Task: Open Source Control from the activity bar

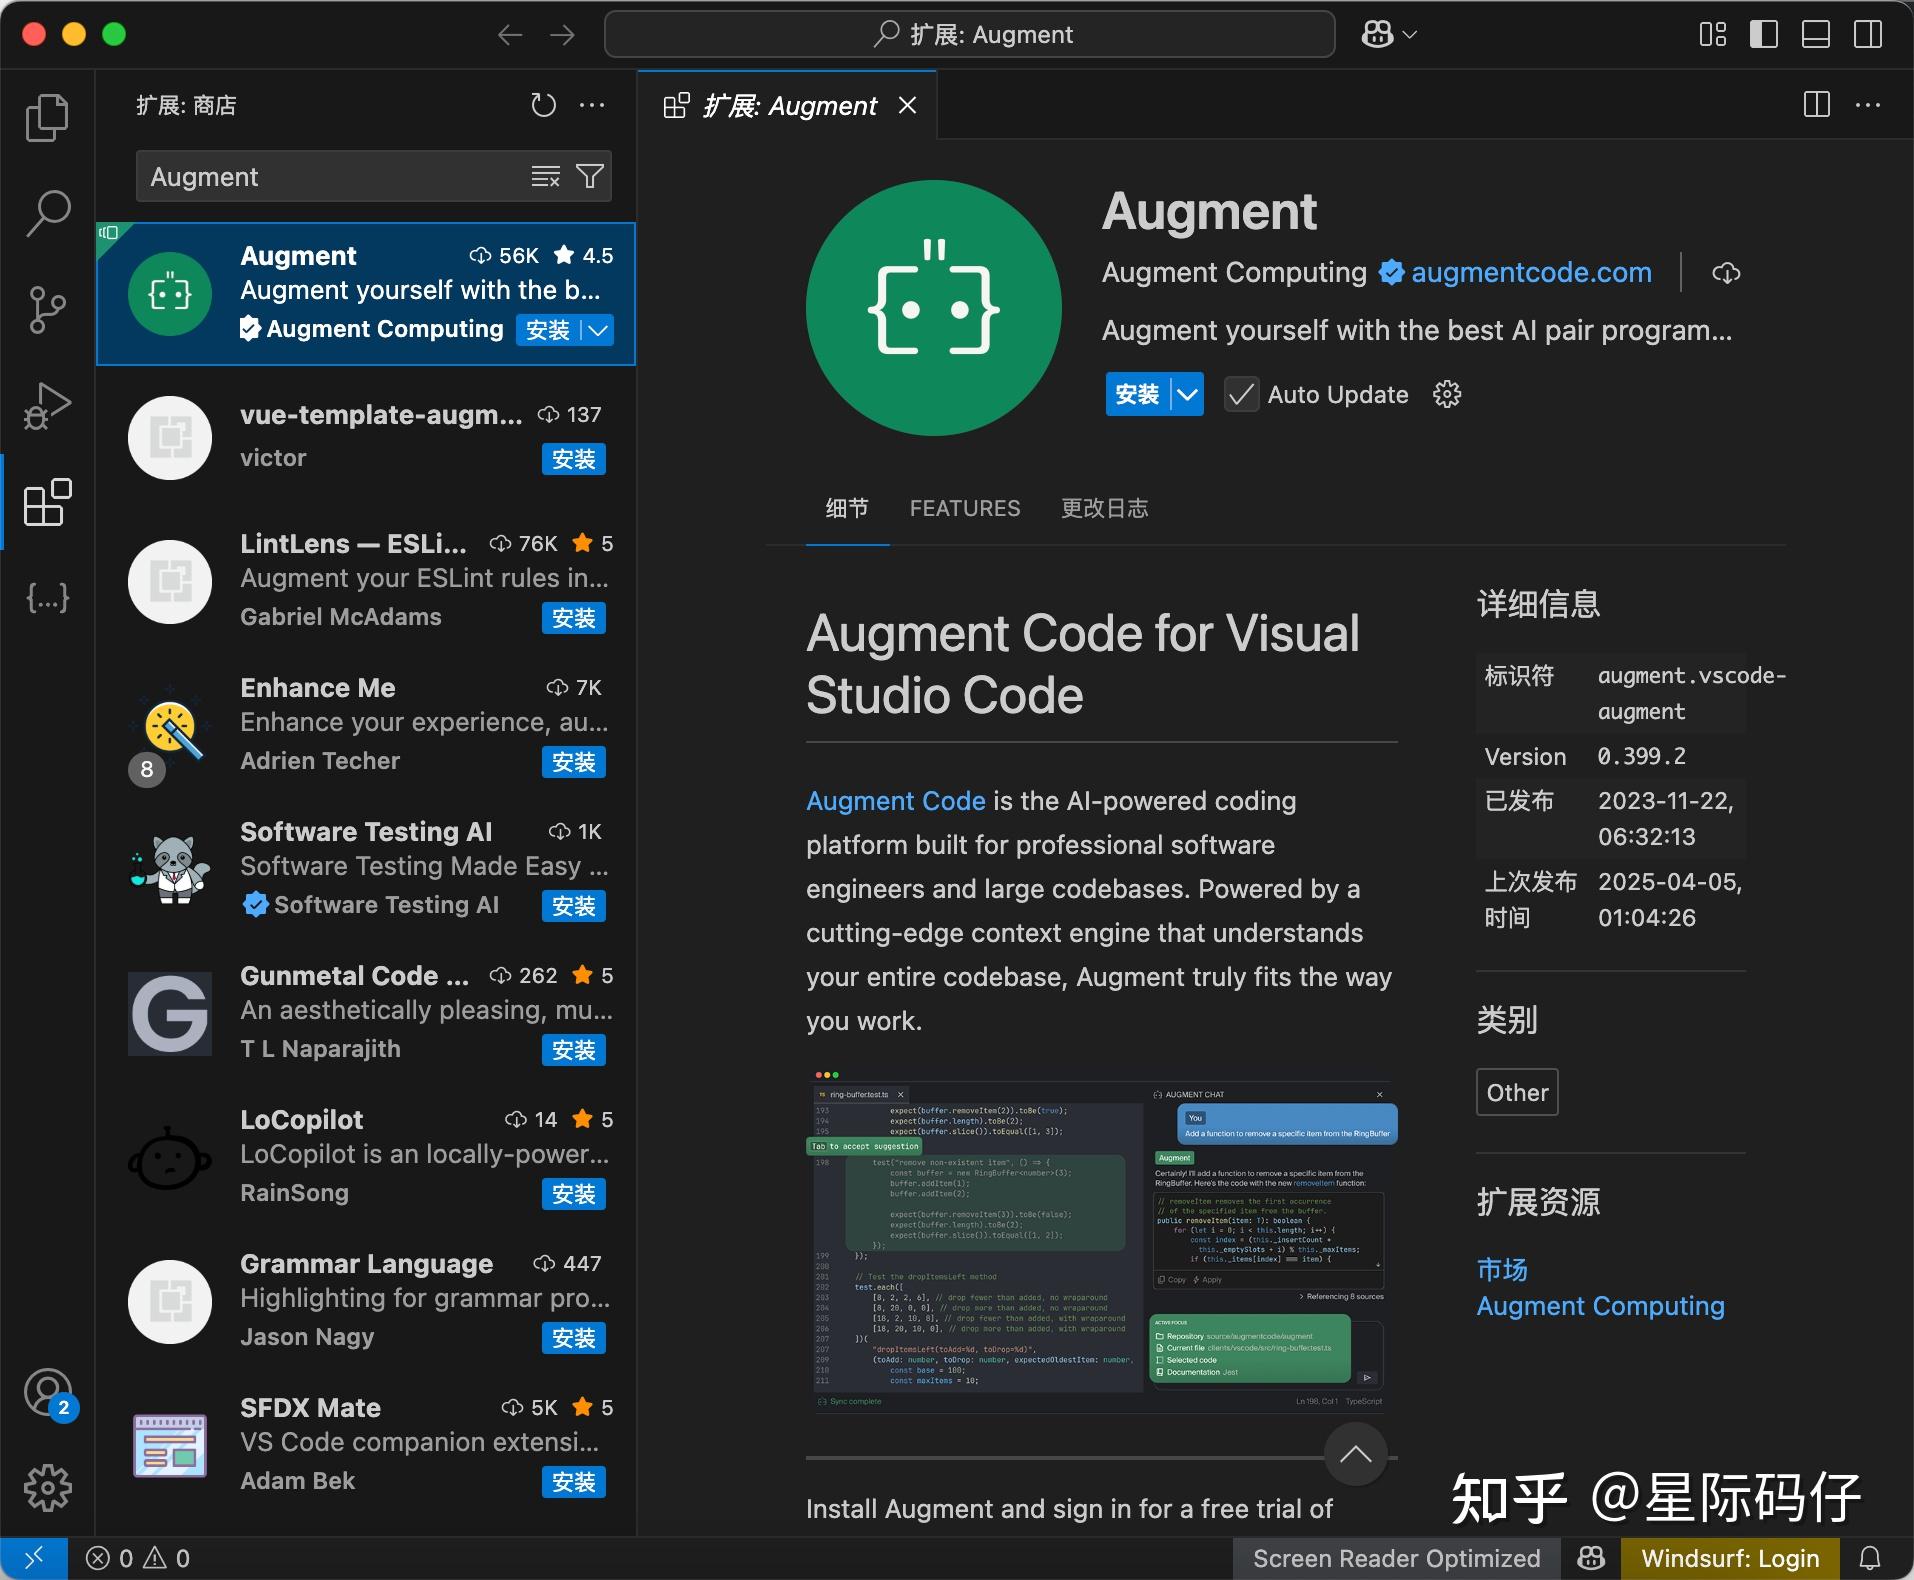Action: (x=46, y=310)
